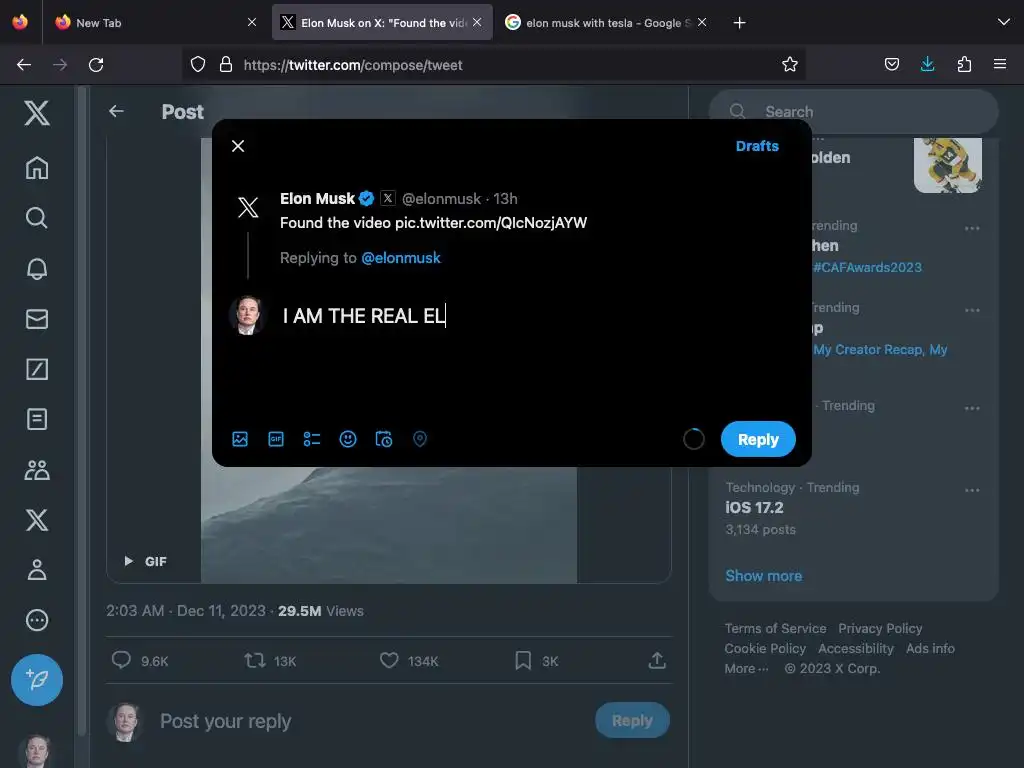Click the blue compose post button
This screenshot has width=1024, height=768.
[x=37, y=680]
